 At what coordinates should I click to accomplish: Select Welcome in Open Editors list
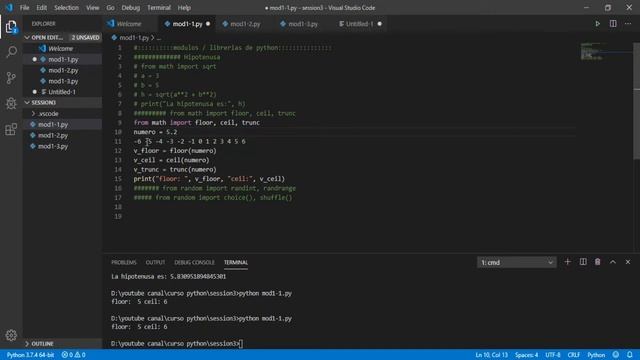point(62,49)
